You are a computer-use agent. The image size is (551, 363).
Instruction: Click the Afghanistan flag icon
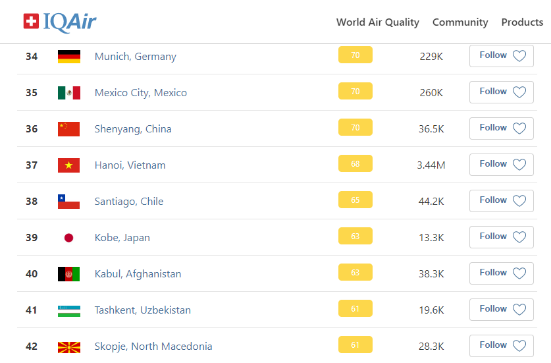(x=69, y=274)
